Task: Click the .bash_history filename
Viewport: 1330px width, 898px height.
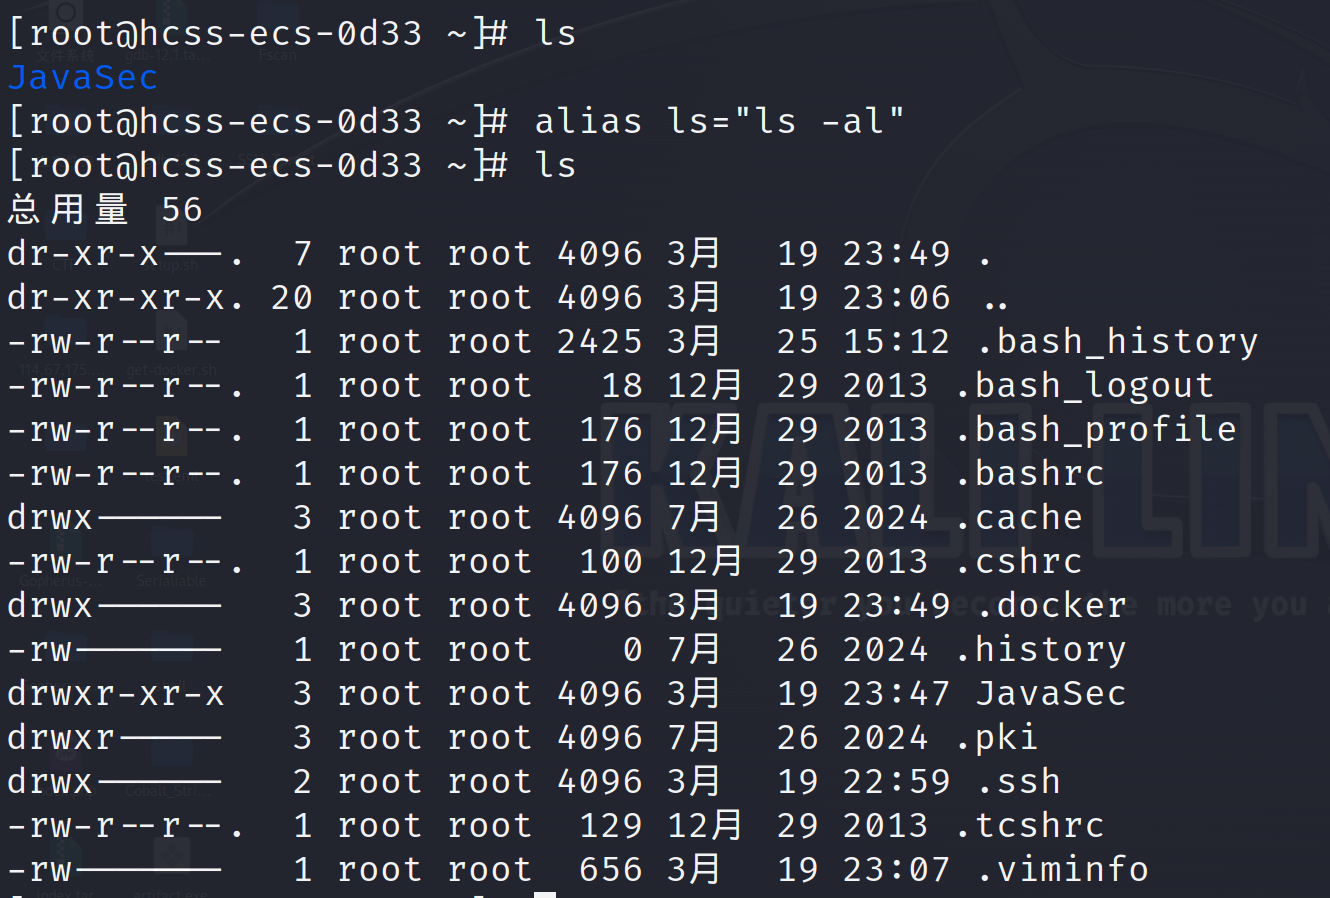Action: point(1117,341)
